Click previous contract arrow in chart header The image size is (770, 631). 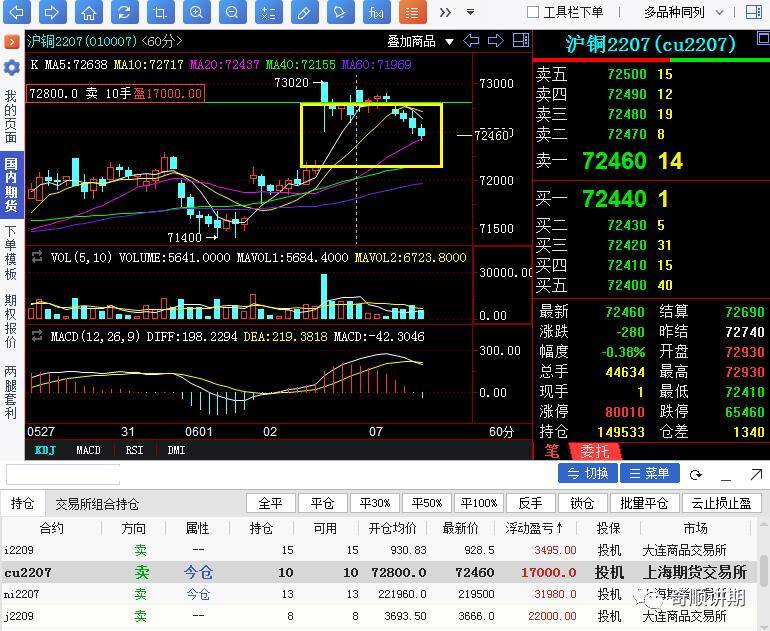471,41
